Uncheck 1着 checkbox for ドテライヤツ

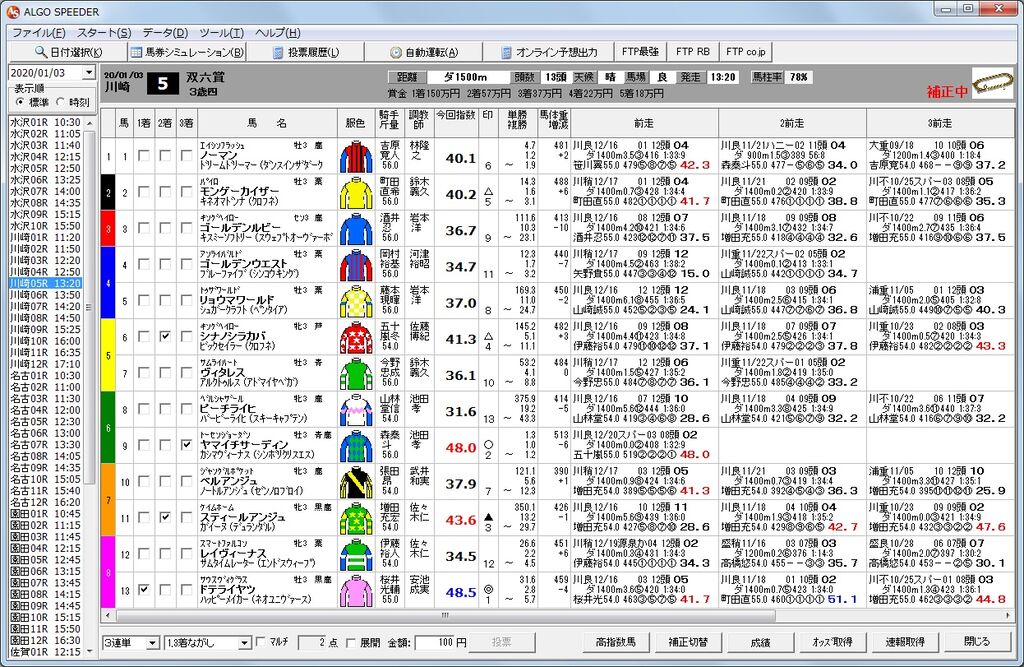144,589
